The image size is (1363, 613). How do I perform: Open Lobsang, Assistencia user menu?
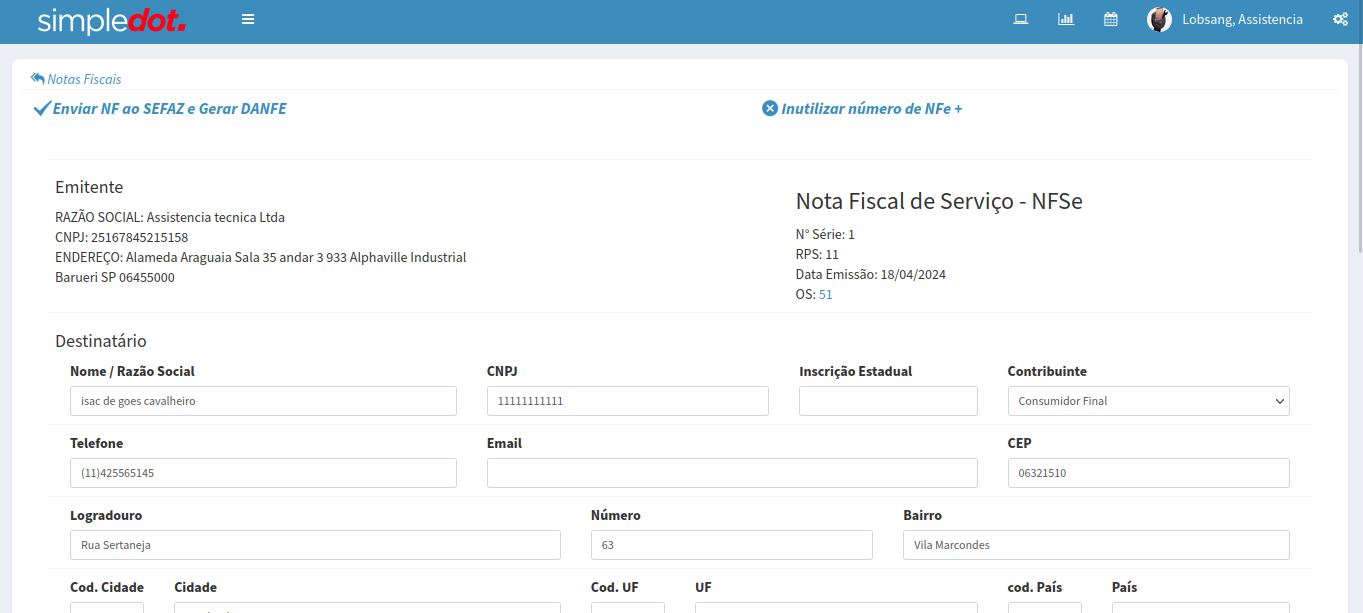pos(1242,19)
